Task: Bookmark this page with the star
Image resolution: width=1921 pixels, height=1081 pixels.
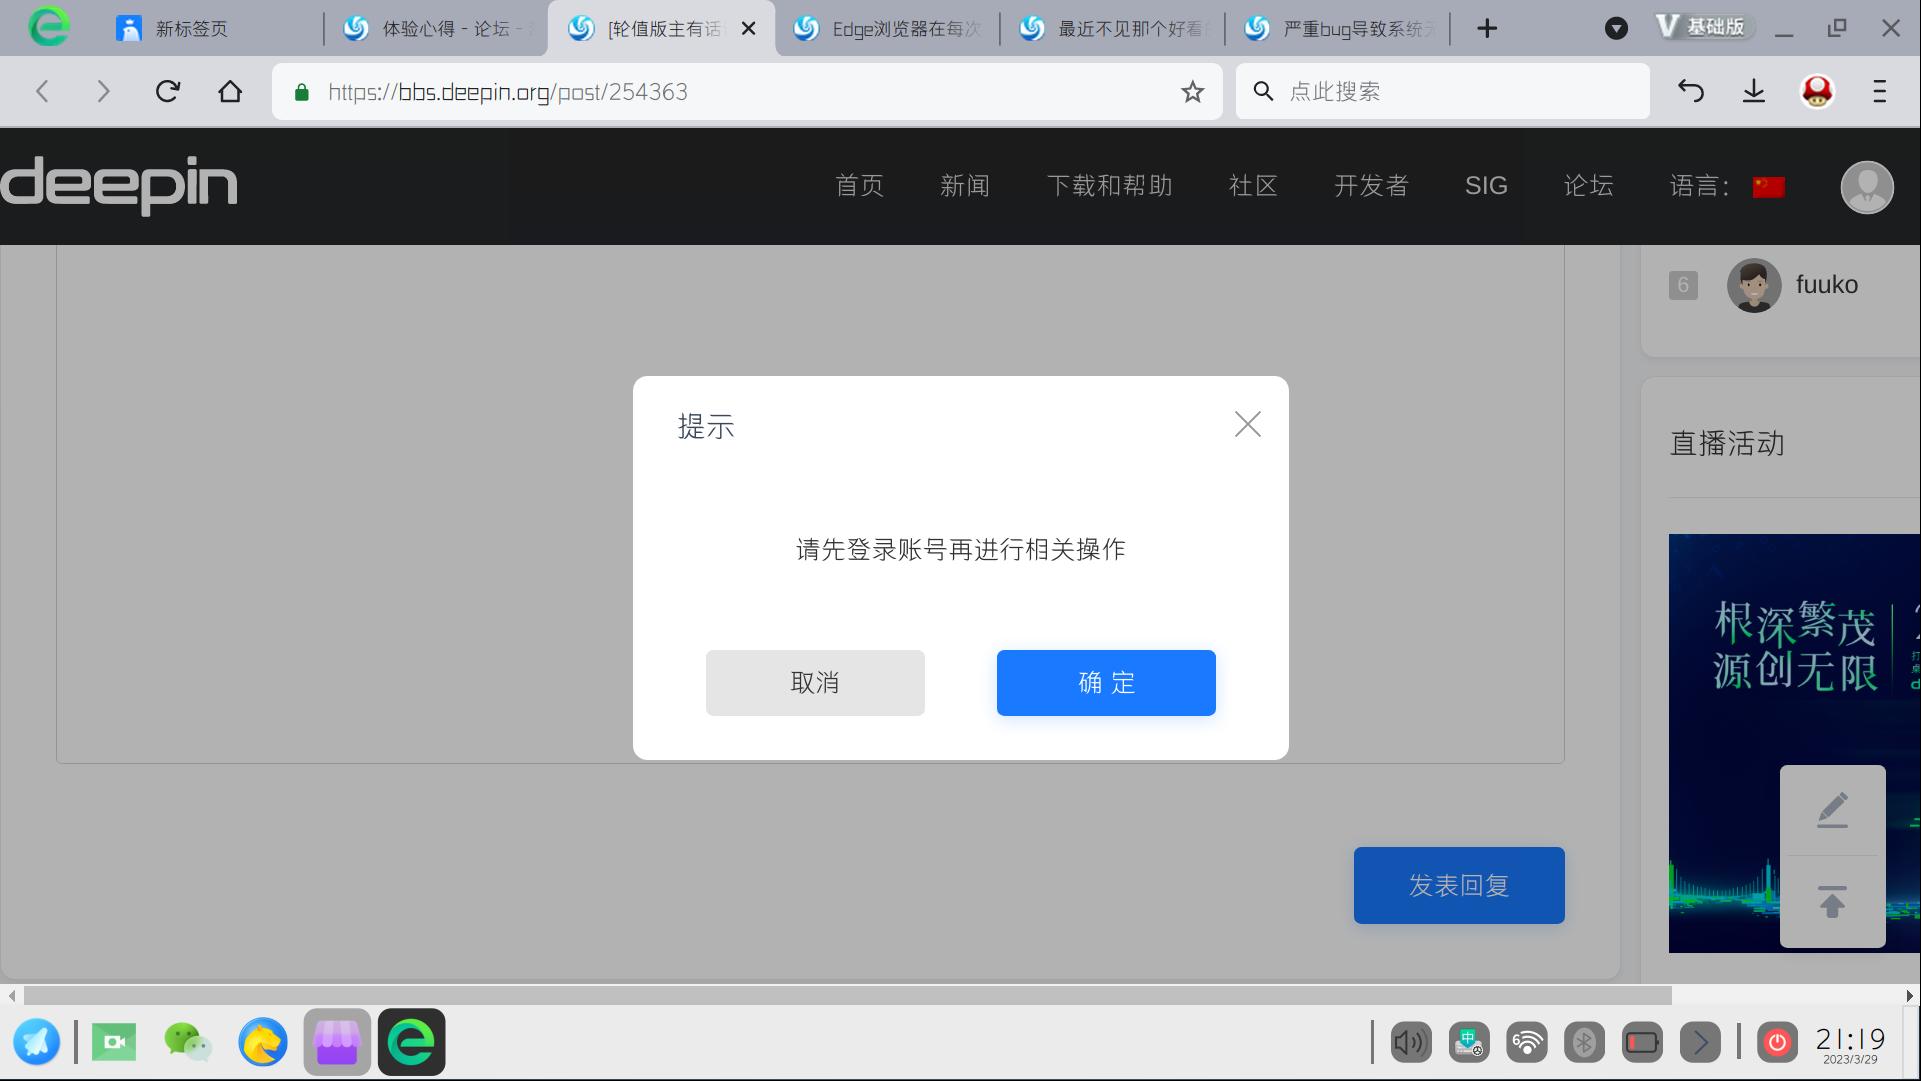Action: click(x=1191, y=91)
